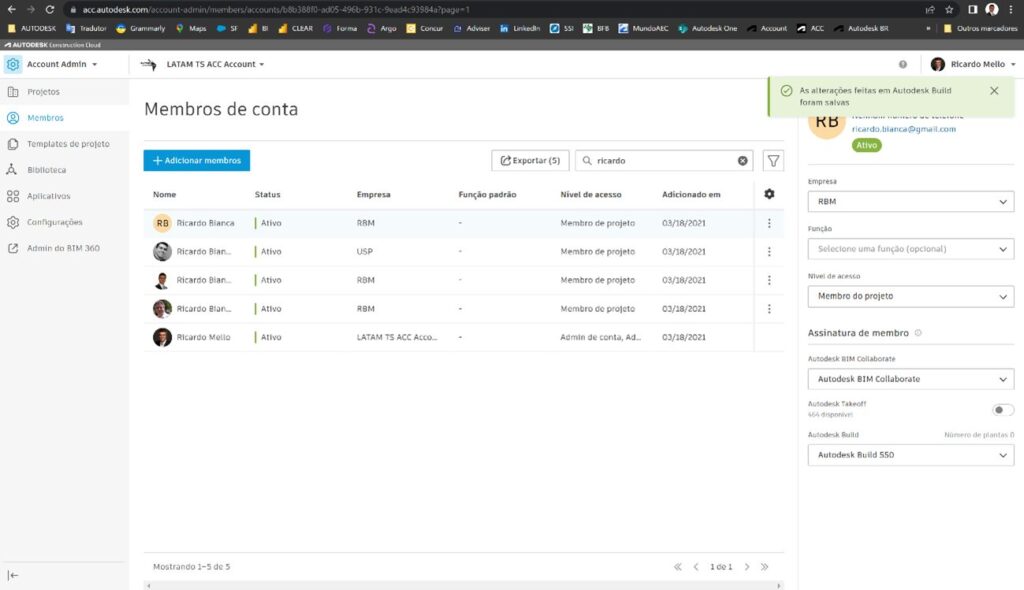Viewport: 1024px width, 590px height.
Task: Open the Projetos section in sidebar
Action: 43,91
